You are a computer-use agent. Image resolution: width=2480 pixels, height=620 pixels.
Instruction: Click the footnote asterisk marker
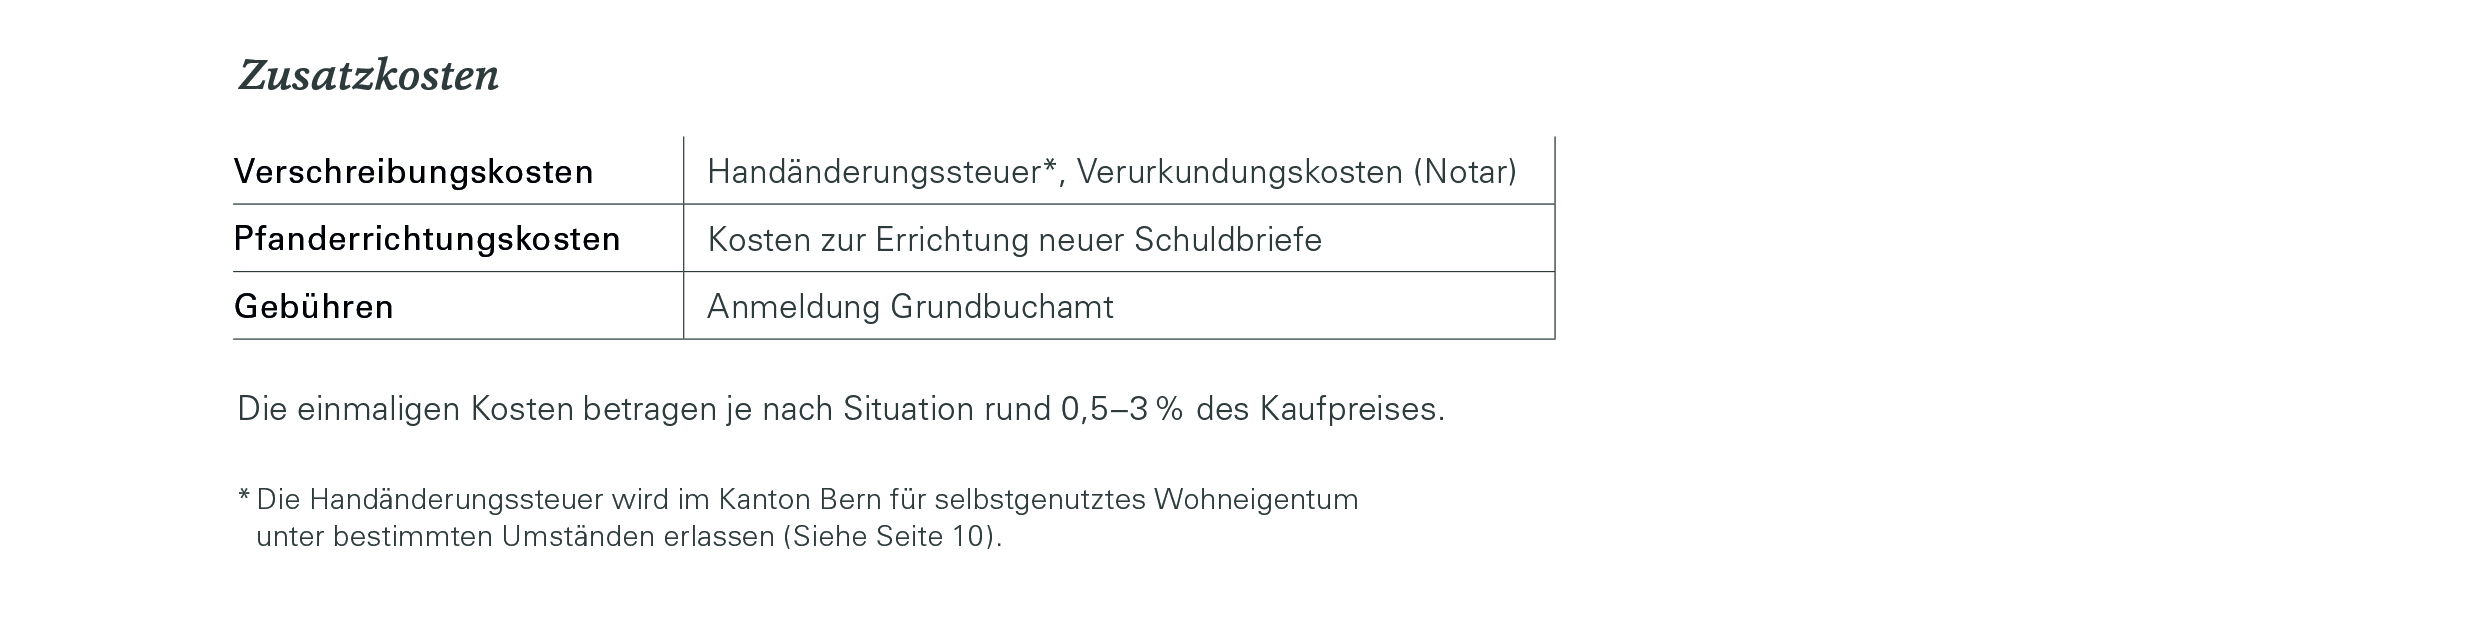(x=244, y=497)
